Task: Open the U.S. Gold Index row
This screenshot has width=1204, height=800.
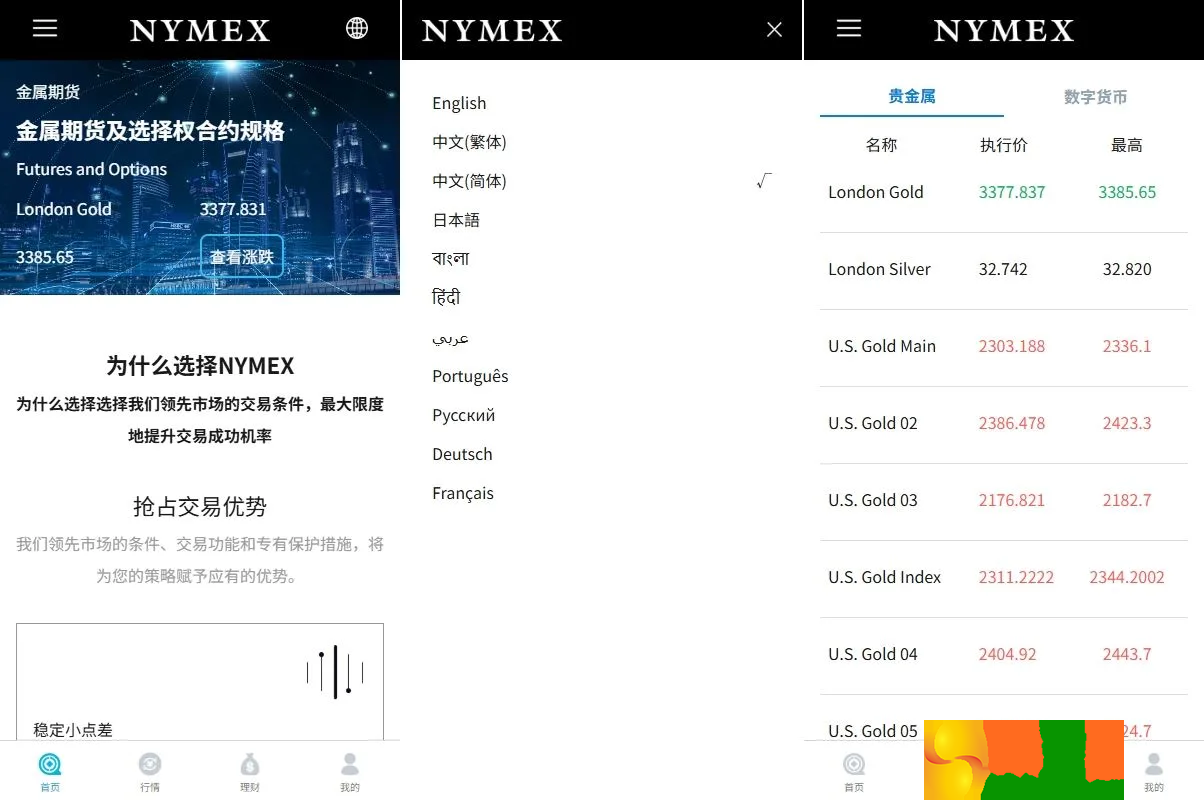Action: pyautogui.click(x=1004, y=579)
